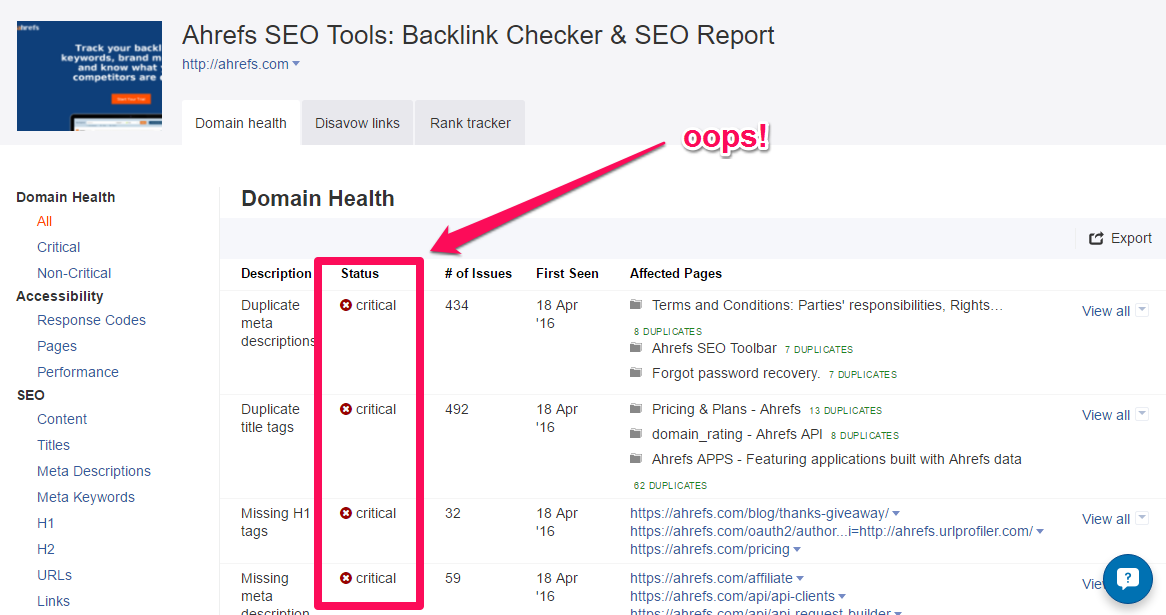This screenshot has height=615, width=1166.
Task: Click the Export share icon
Action: coord(1096,239)
